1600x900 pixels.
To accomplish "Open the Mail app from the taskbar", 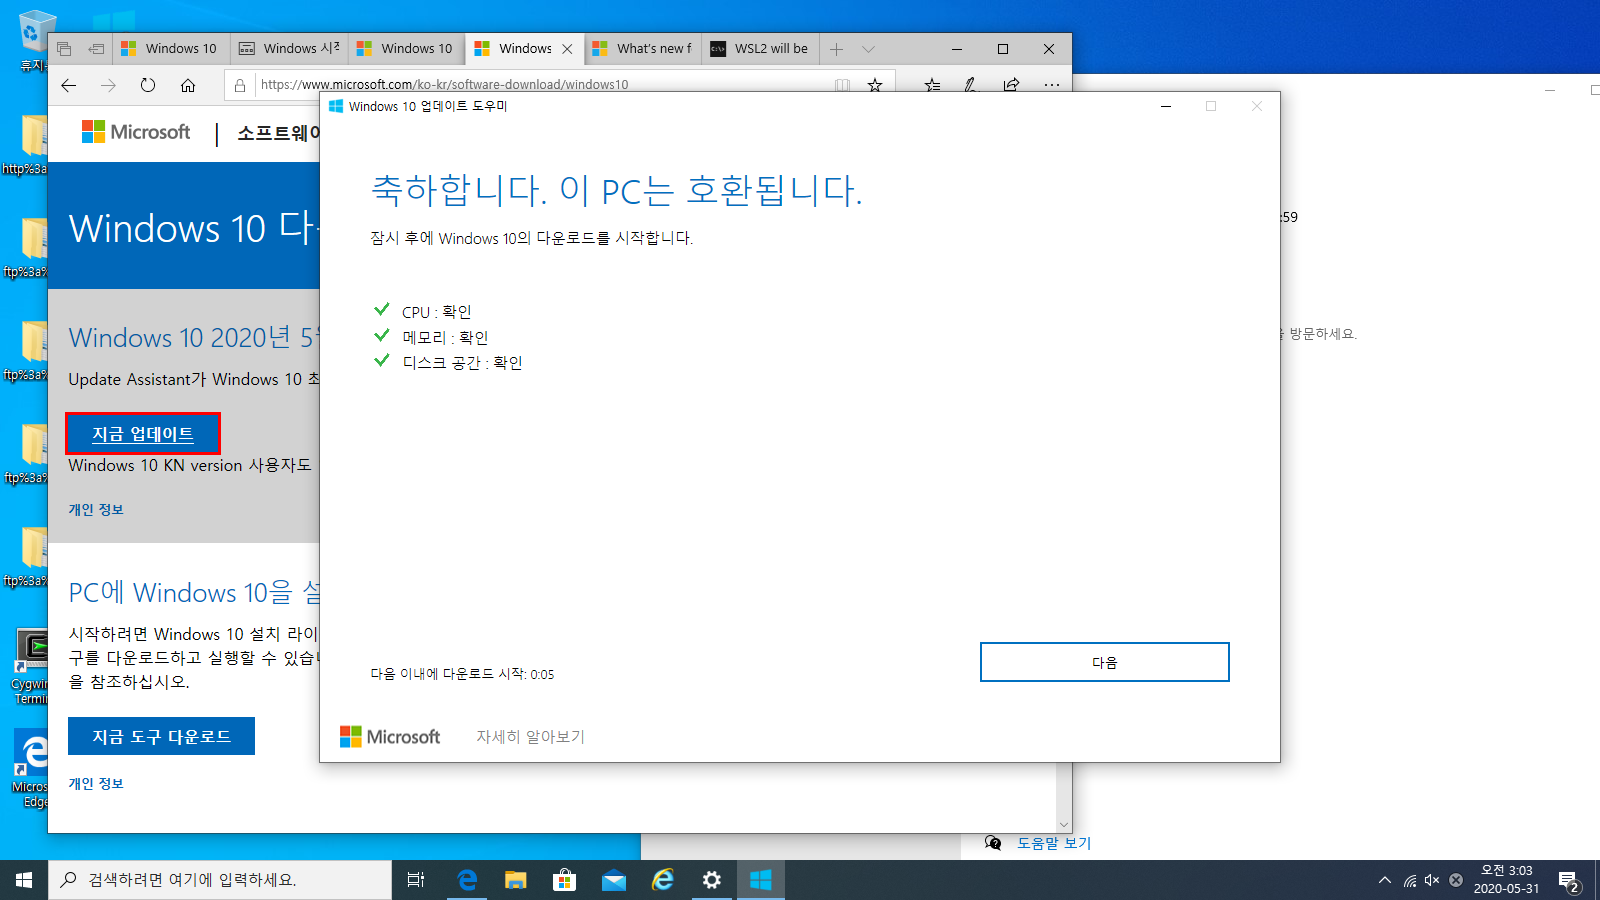I will [x=614, y=880].
